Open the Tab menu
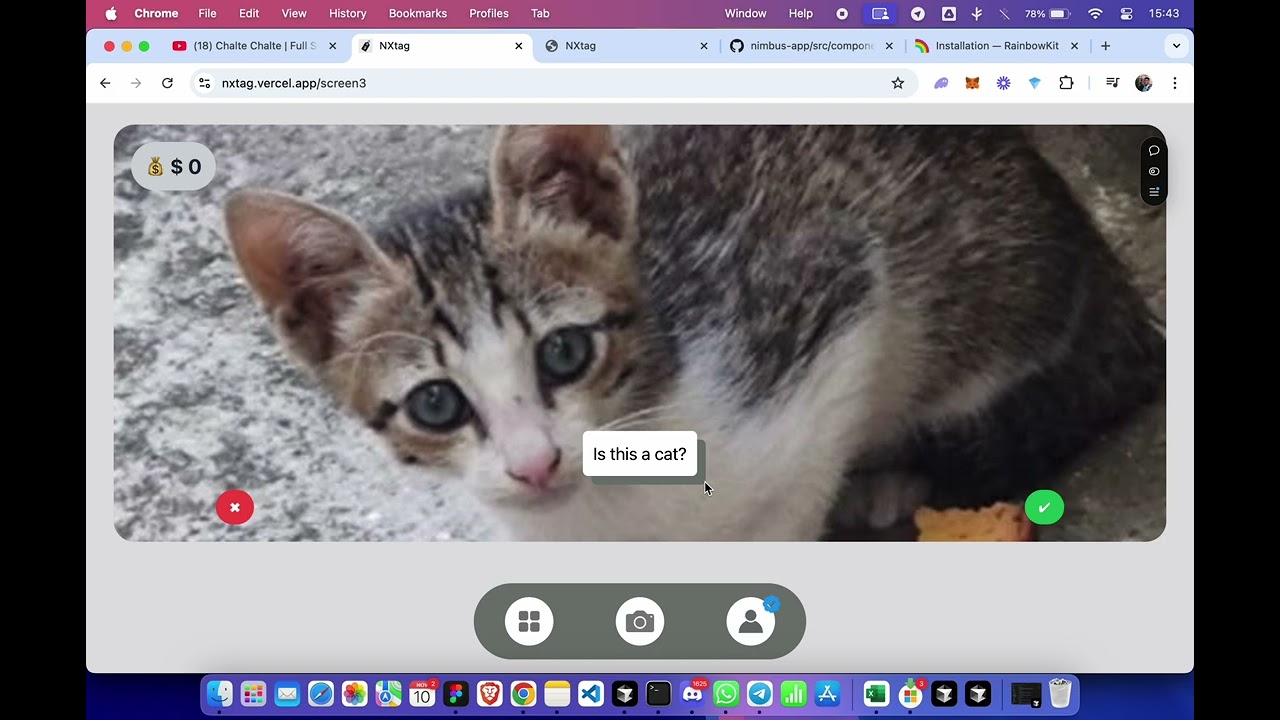1280x720 pixels. tap(540, 14)
